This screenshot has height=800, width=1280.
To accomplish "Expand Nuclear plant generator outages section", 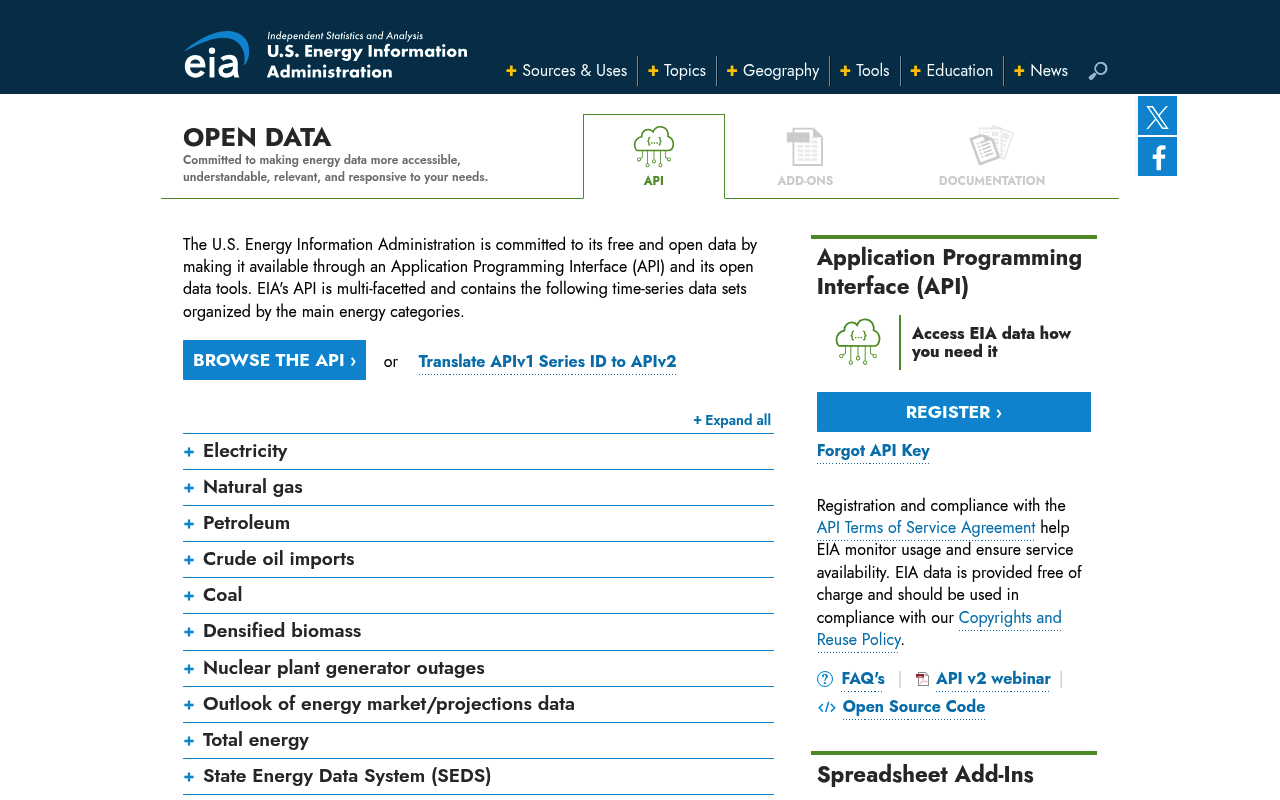I will (x=478, y=668).
